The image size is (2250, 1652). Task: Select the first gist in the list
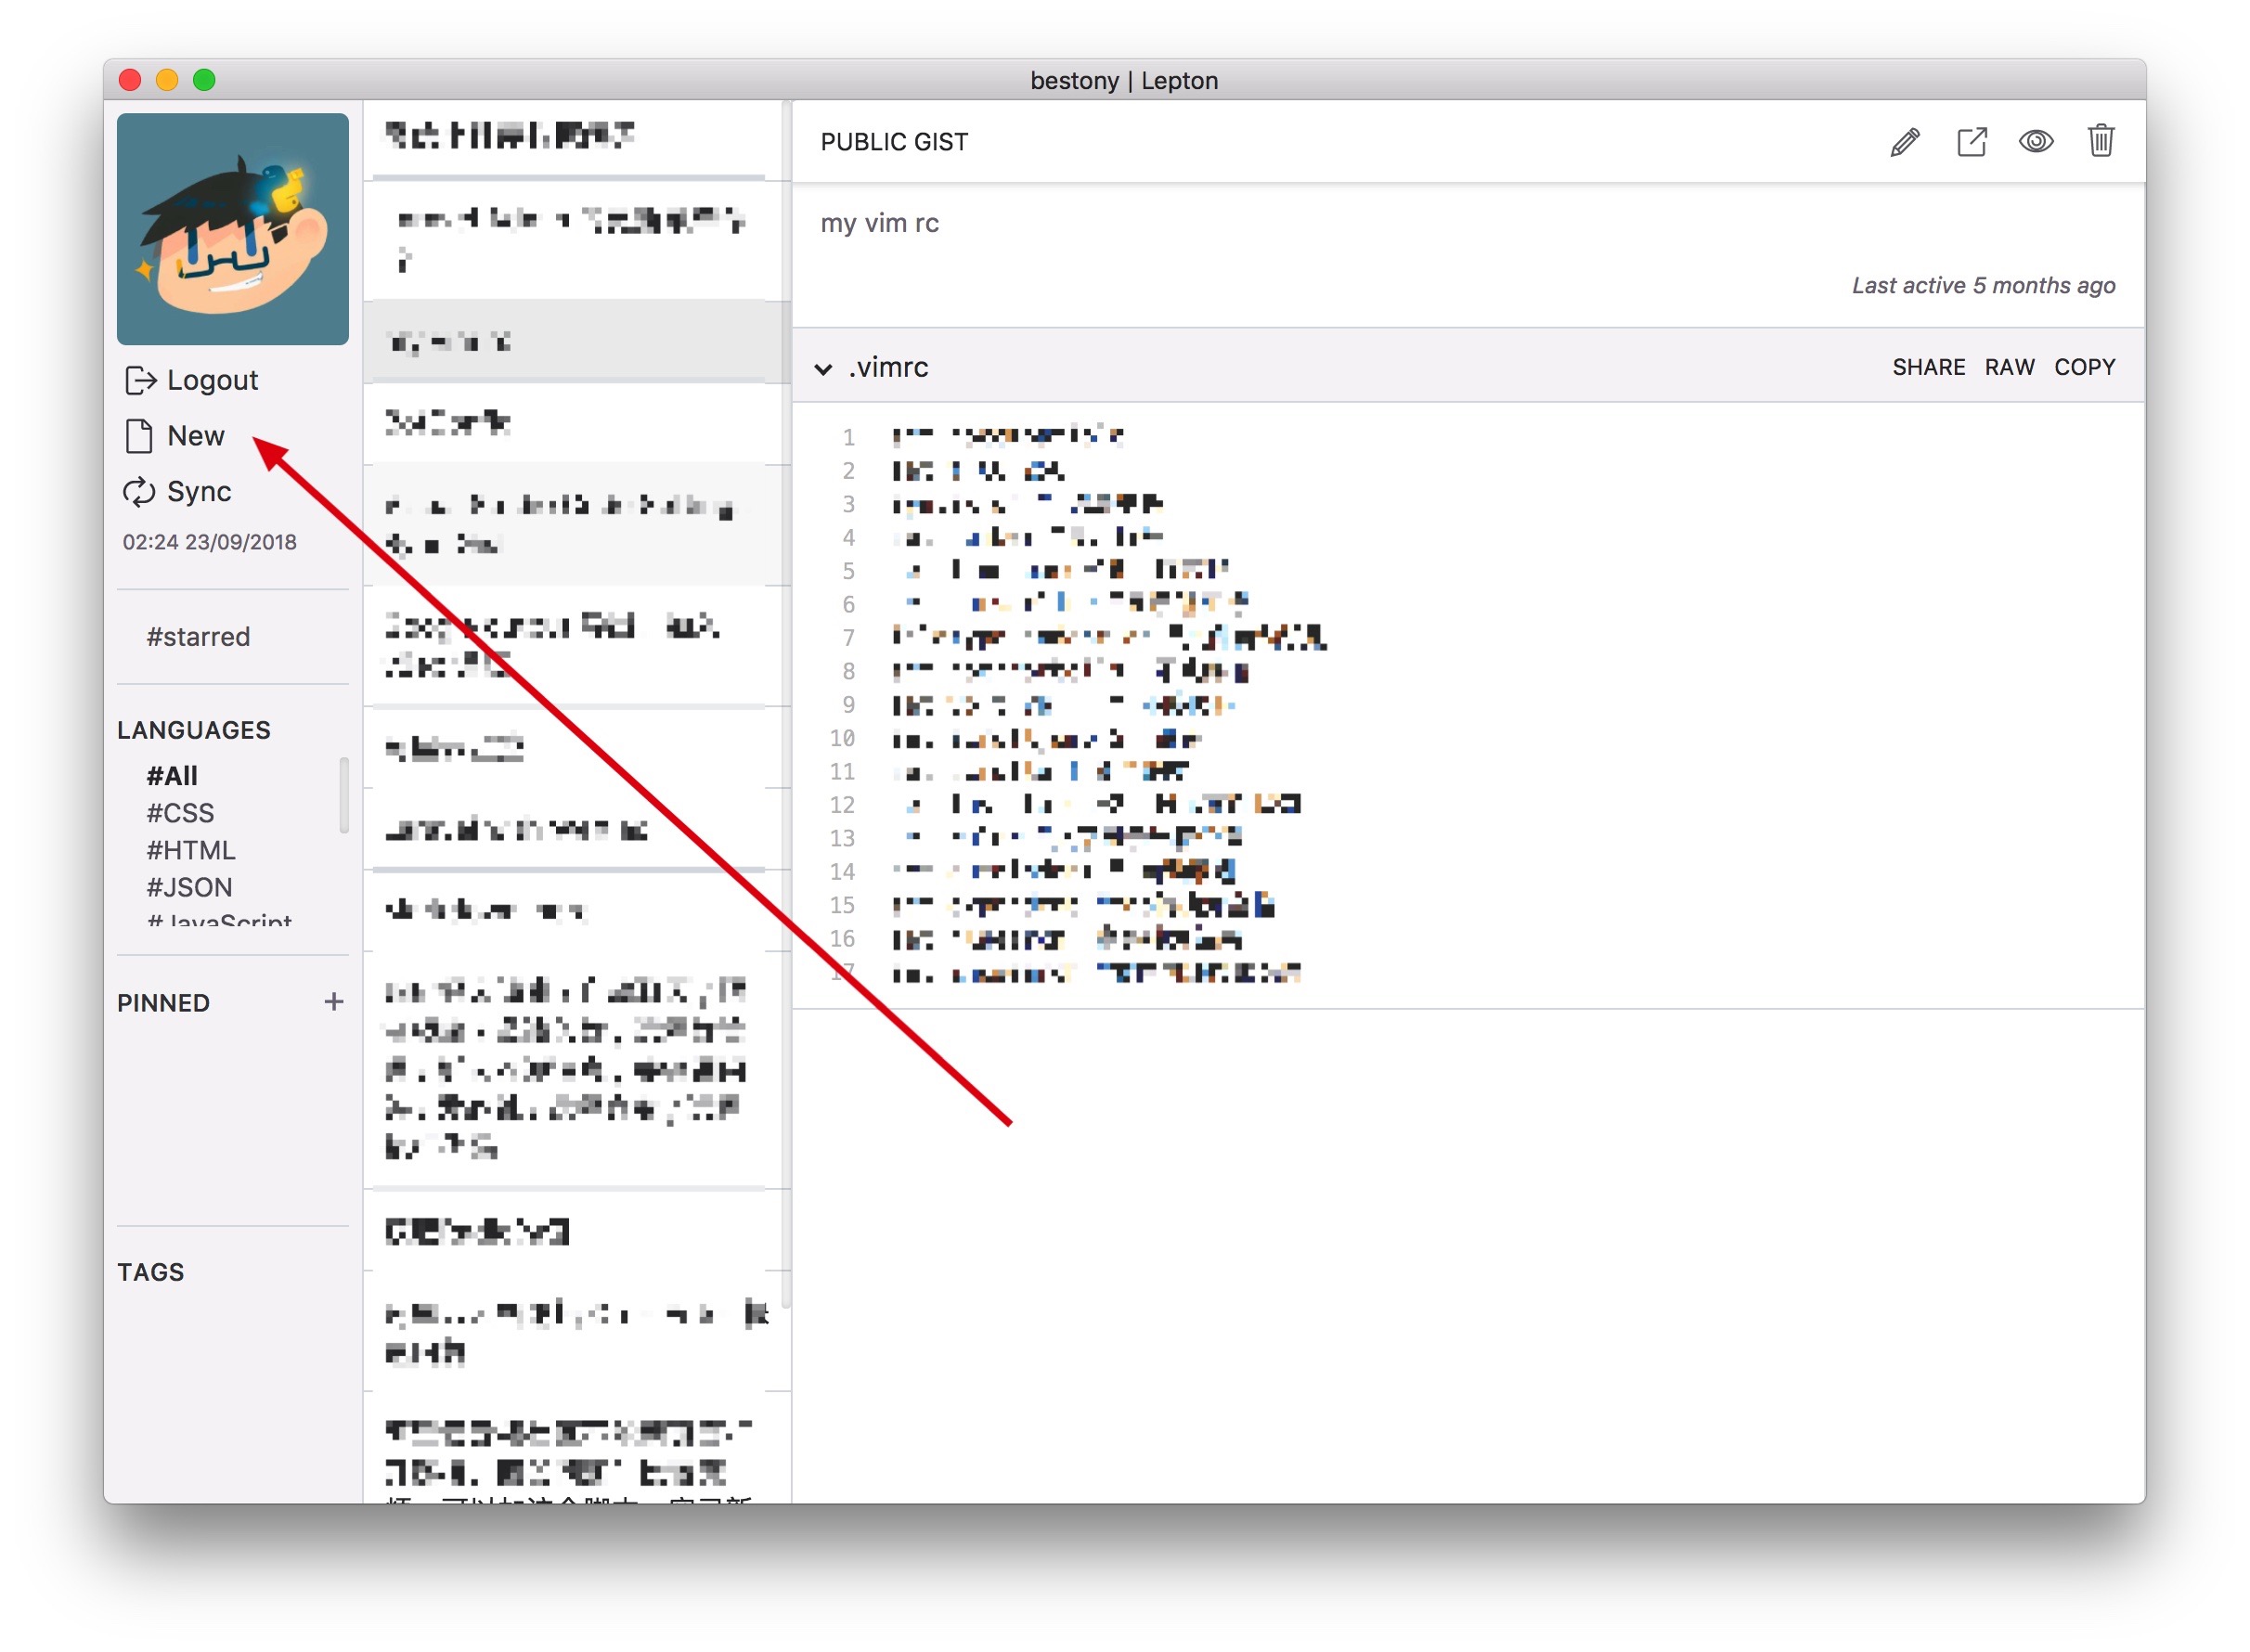click(x=510, y=136)
